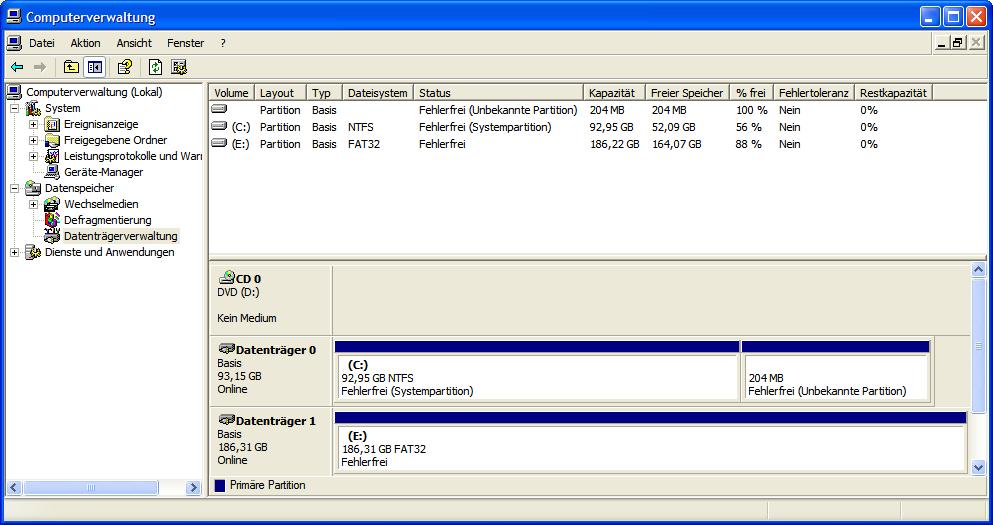Click the 52,09 GB free space cell
Image resolution: width=993 pixels, height=525 pixels.
click(x=674, y=127)
